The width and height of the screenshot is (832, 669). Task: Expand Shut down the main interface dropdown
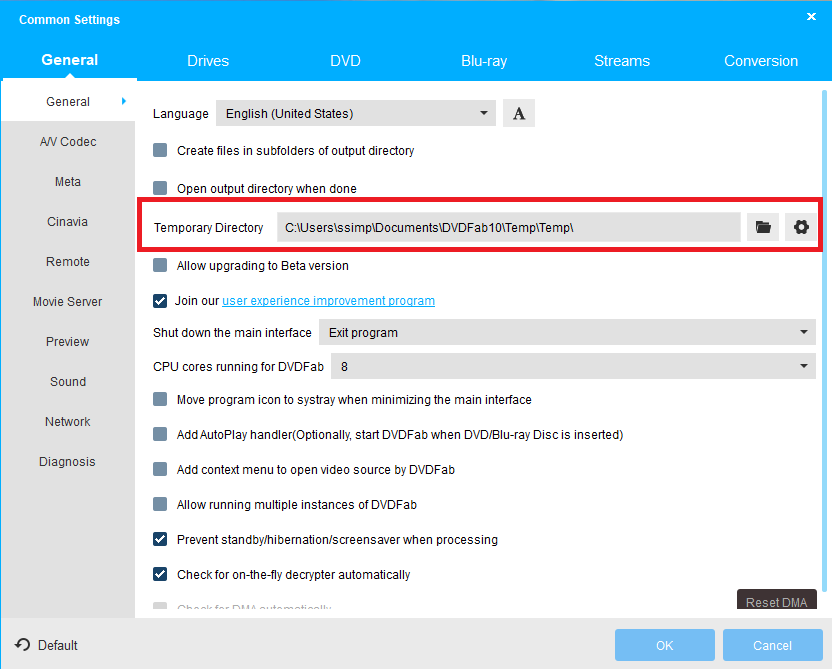tap(567, 332)
